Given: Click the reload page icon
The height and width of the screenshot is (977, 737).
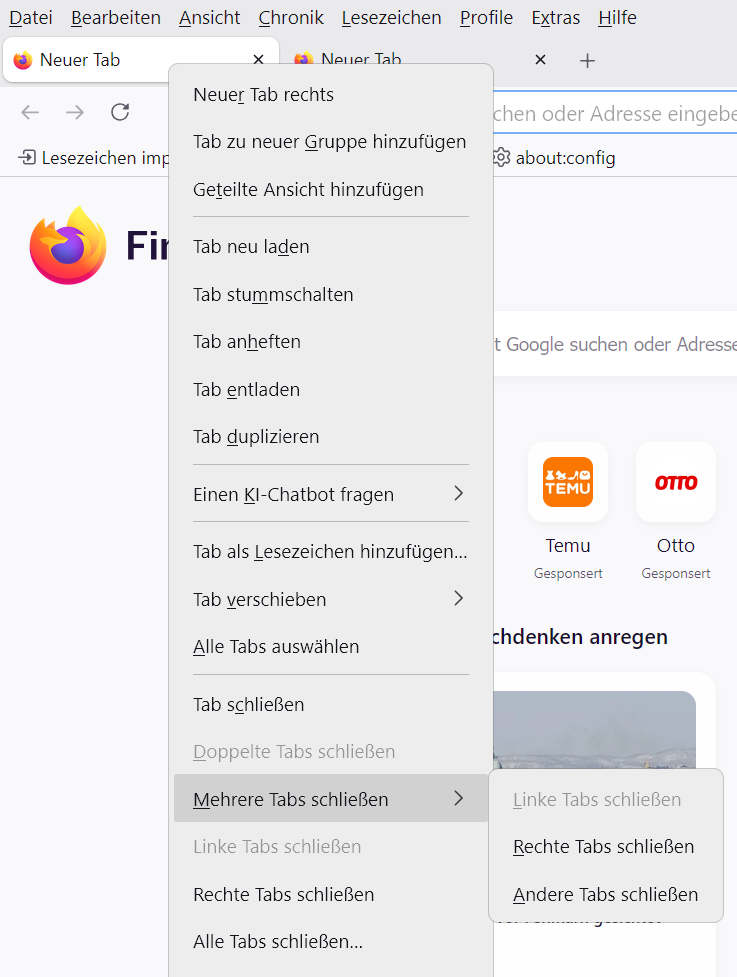Looking at the screenshot, I should 120,112.
